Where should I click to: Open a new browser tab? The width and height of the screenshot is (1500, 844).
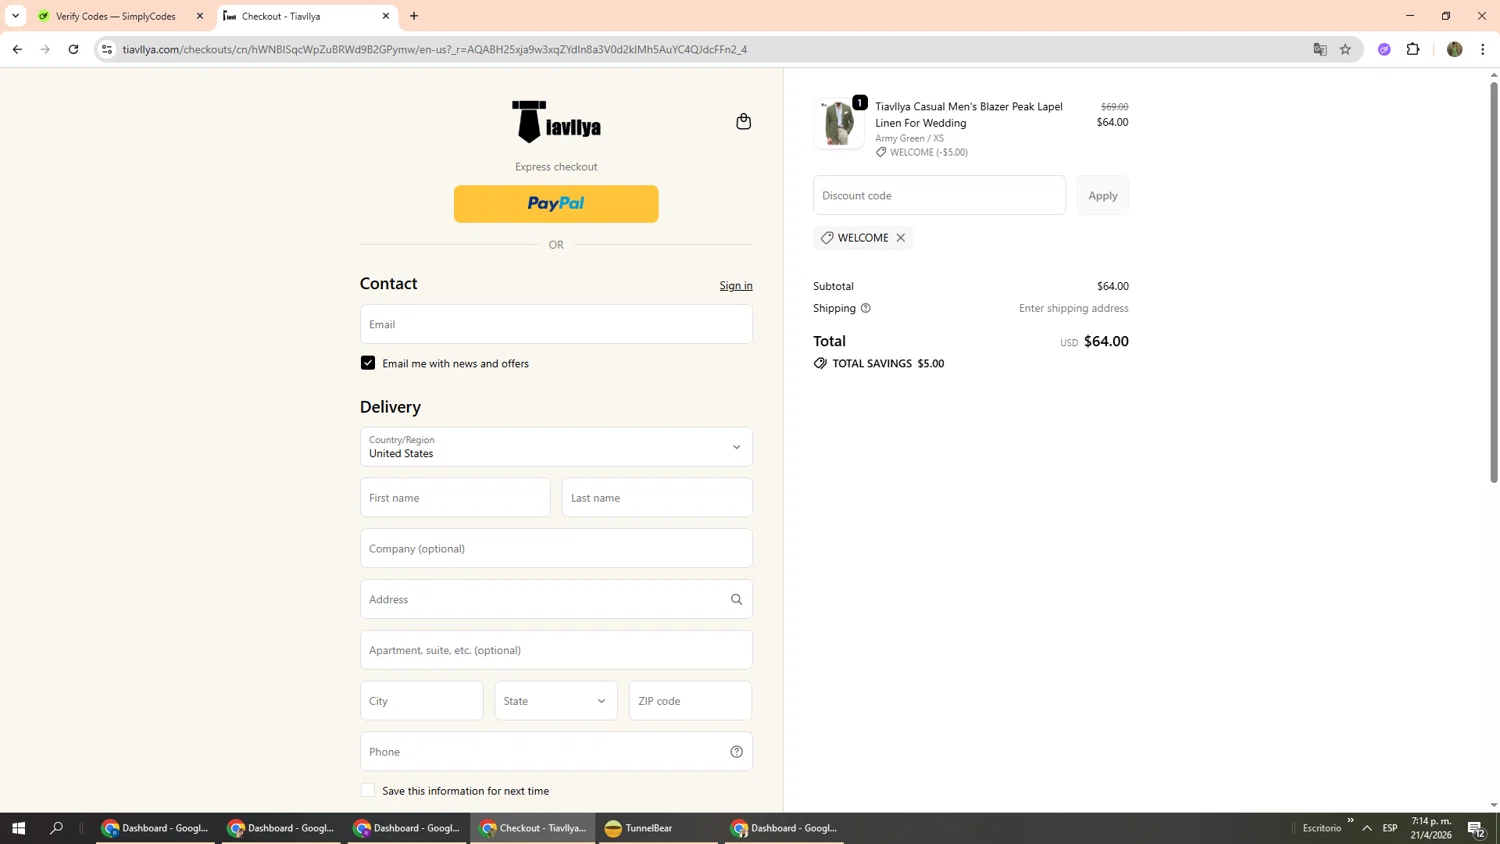pyautogui.click(x=414, y=16)
